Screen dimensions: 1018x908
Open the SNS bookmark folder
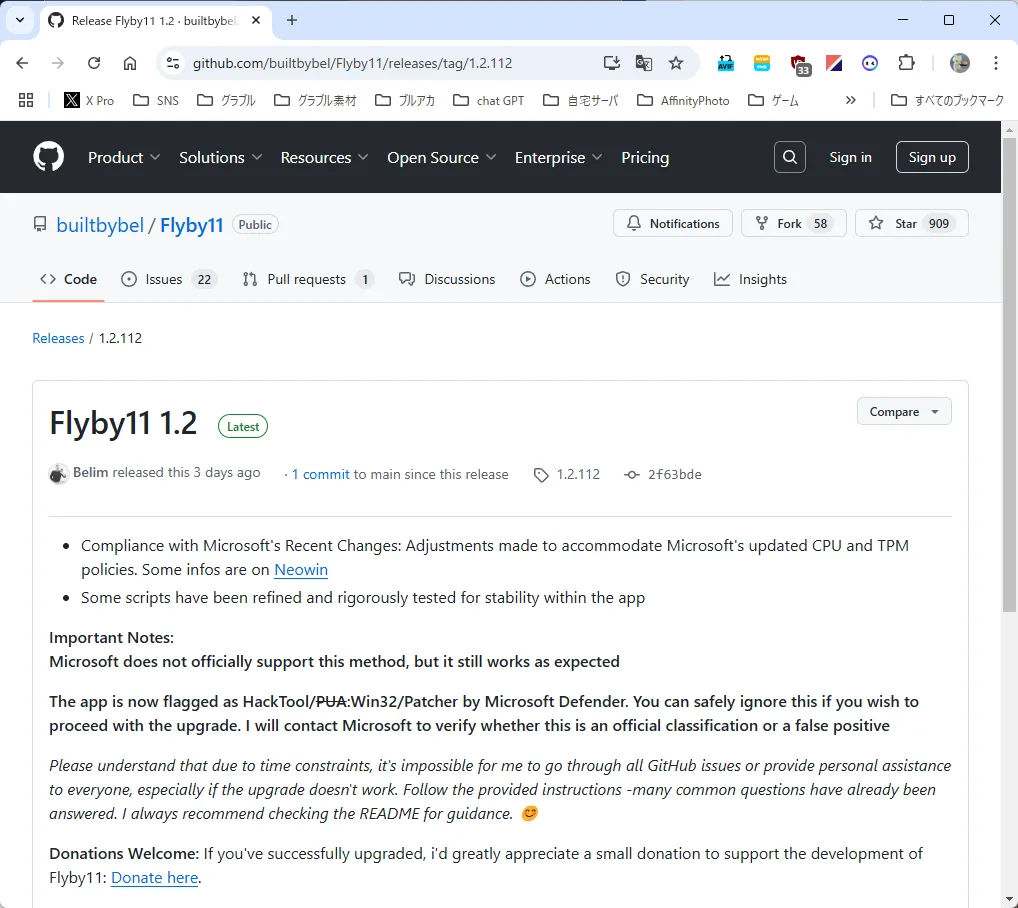tap(156, 100)
